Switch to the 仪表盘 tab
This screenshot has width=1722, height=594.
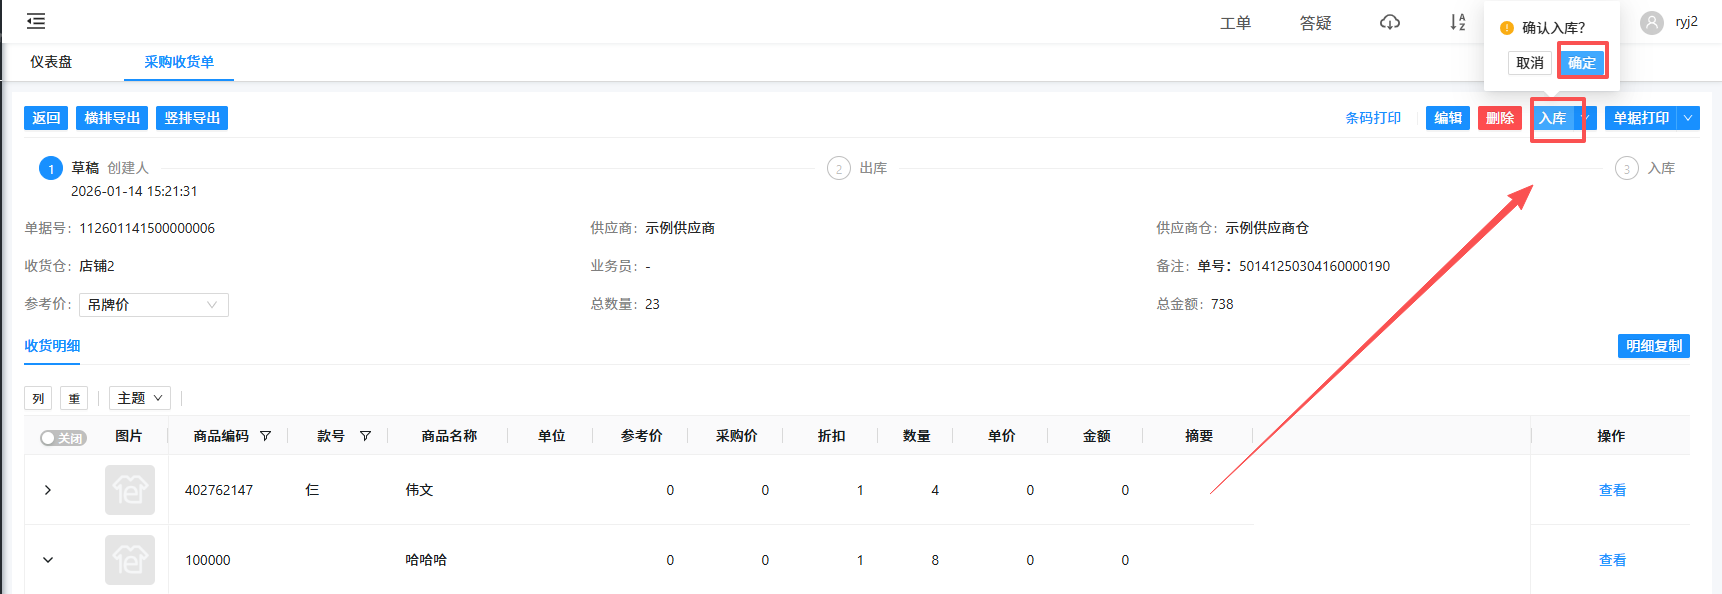pos(51,62)
